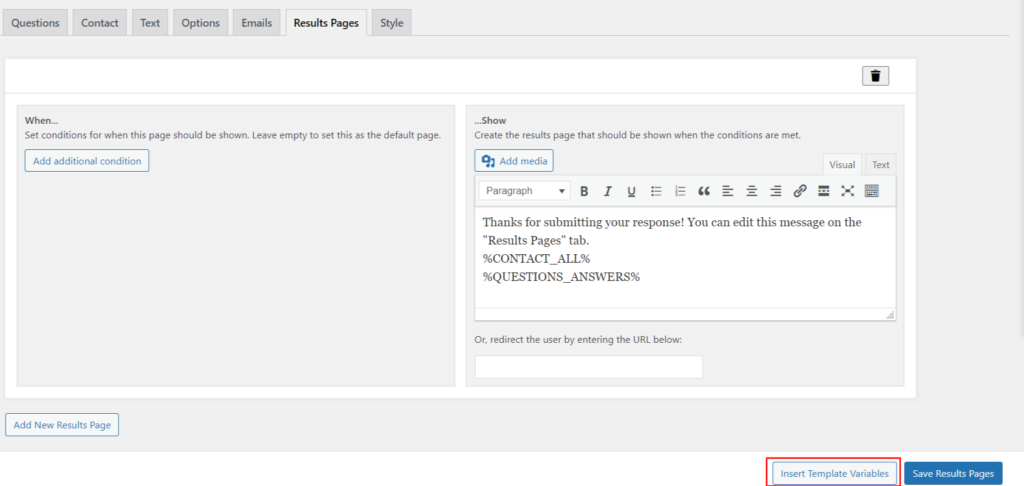This screenshot has height=486, width=1024.
Task: Switch editor to Visual mode
Action: 842,165
